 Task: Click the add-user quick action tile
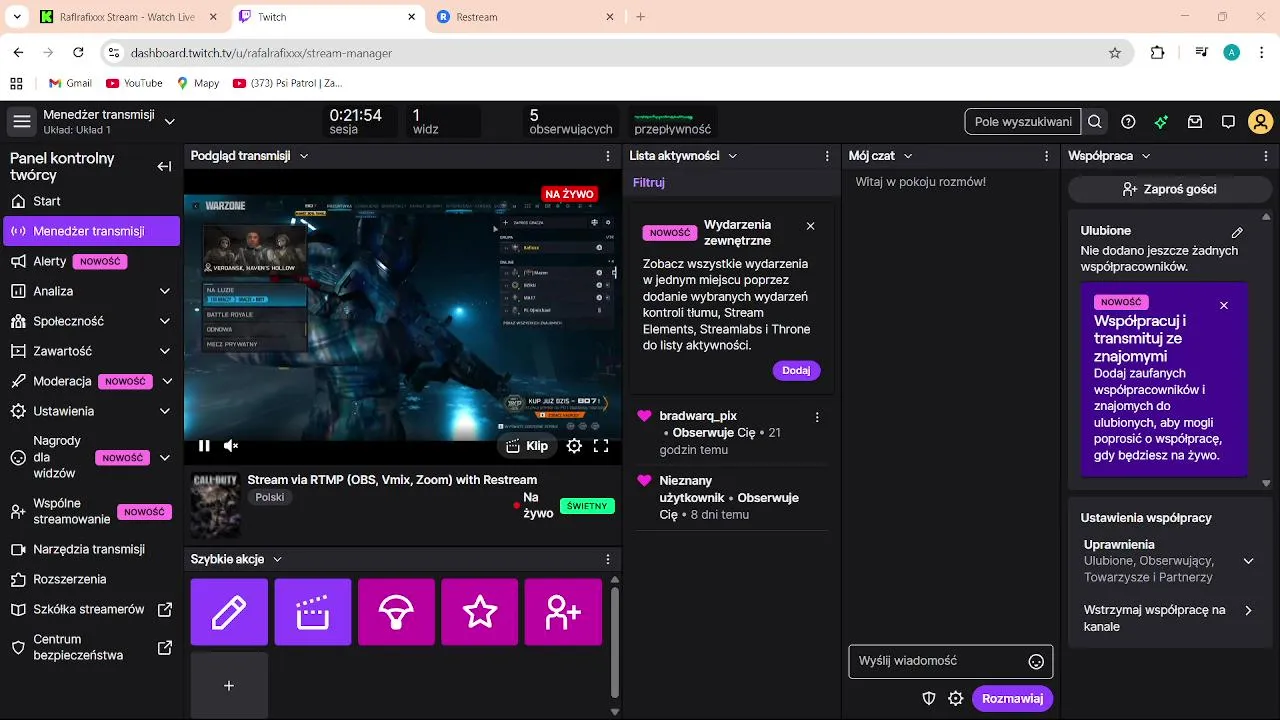coord(563,612)
